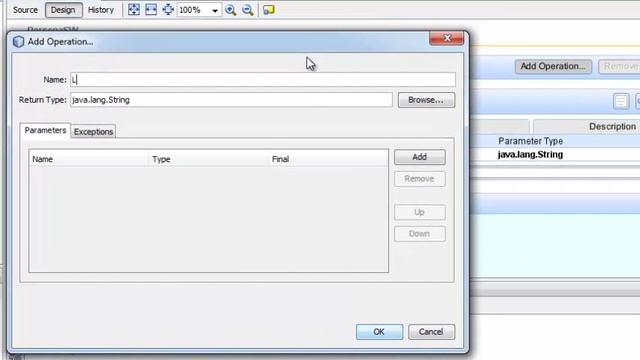Click the Down button

tap(420, 234)
